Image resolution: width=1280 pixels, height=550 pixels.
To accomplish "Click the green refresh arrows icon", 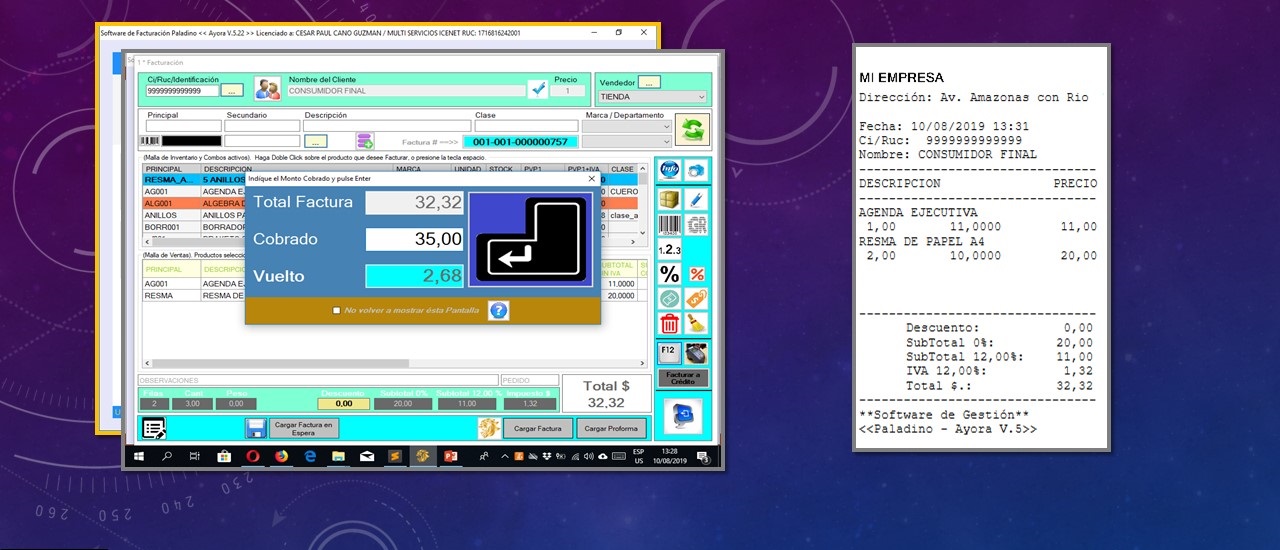I will (x=692, y=128).
